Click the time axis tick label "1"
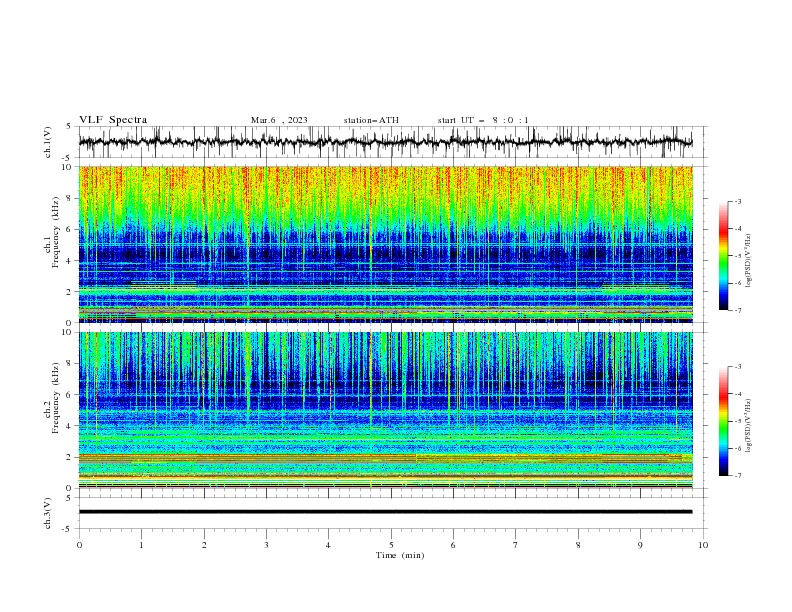 click(141, 545)
